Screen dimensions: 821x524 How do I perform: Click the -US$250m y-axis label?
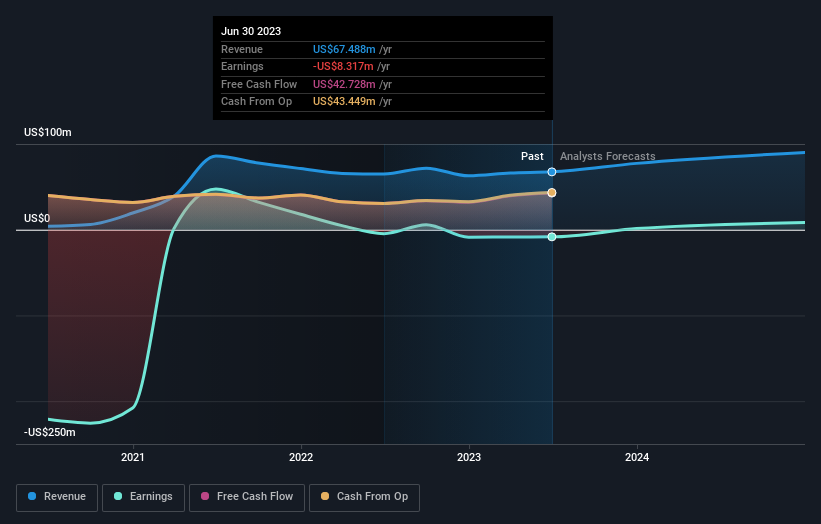tap(50, 432)
